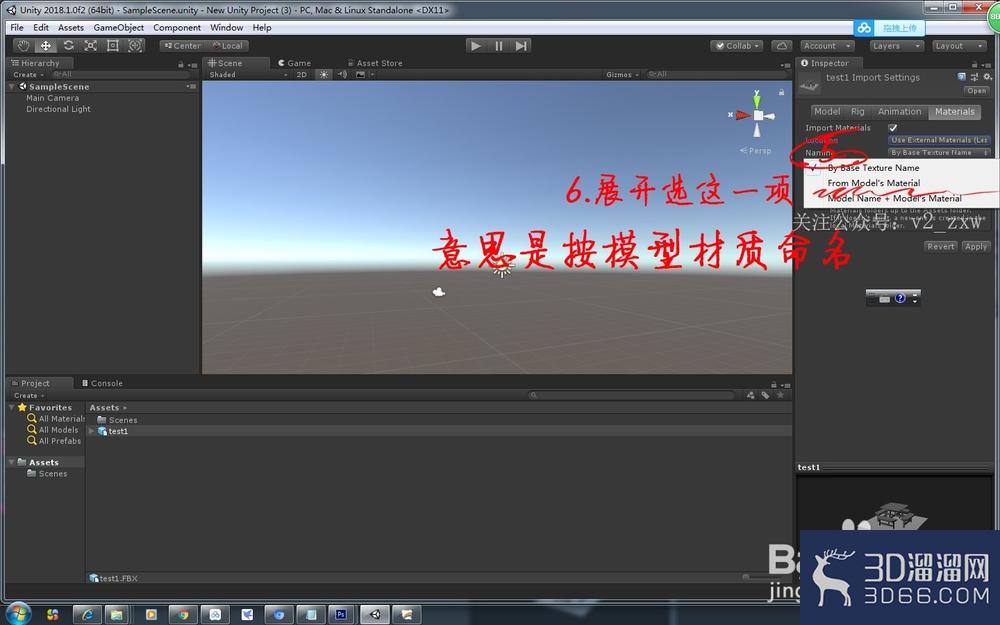1000x625 pixels.
Task: Toggle scene lighting sun icon
Action: point(324,75)
